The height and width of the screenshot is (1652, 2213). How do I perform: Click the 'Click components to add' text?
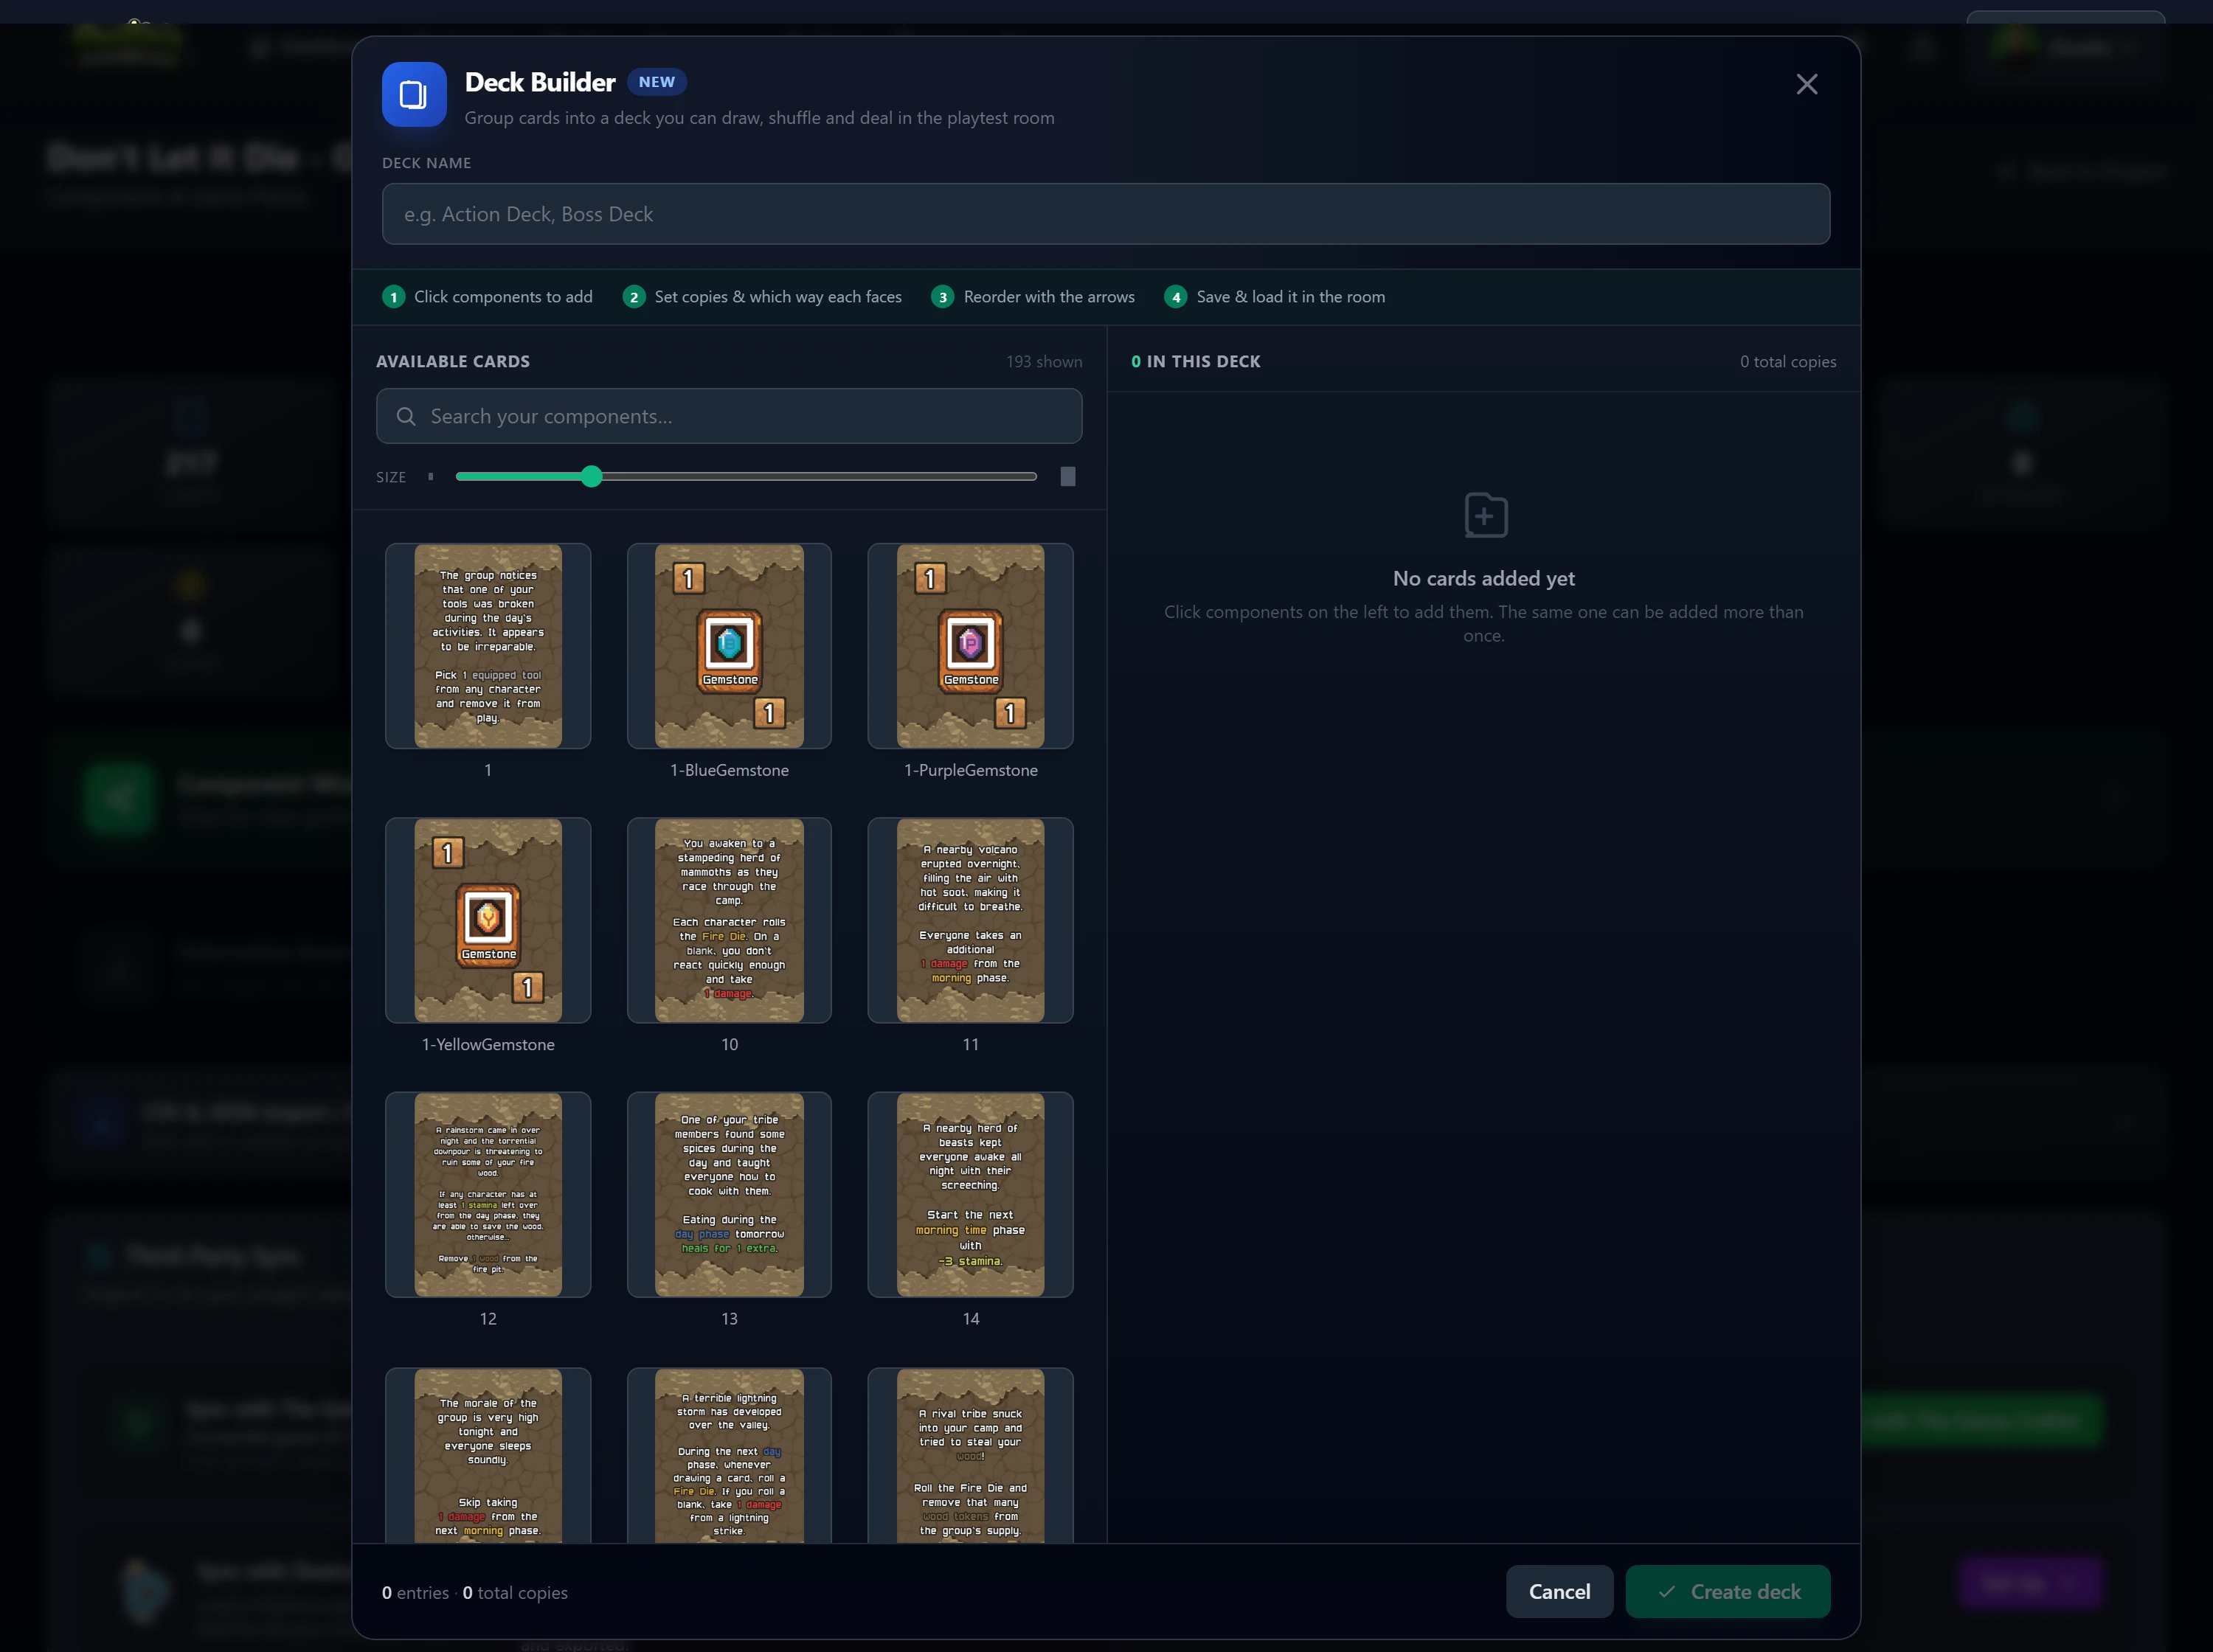pos(503,297)
